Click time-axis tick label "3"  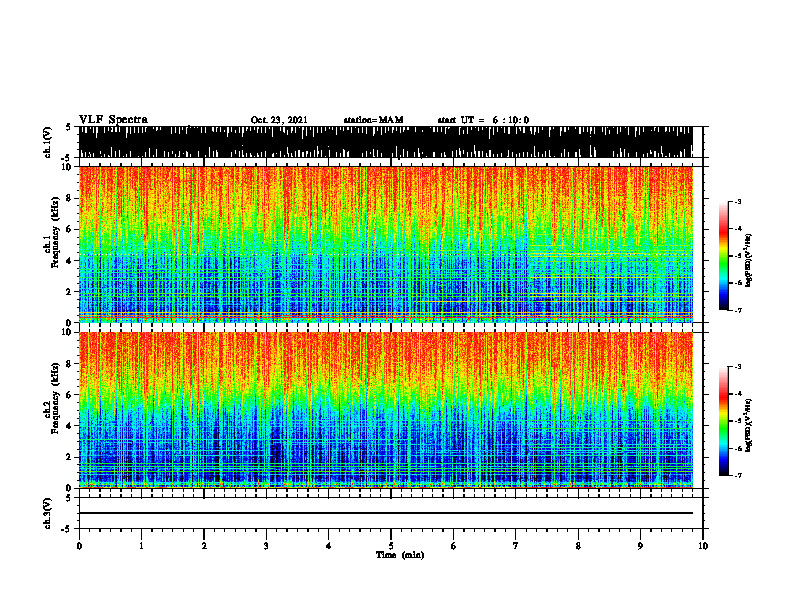tap(266, 546)
